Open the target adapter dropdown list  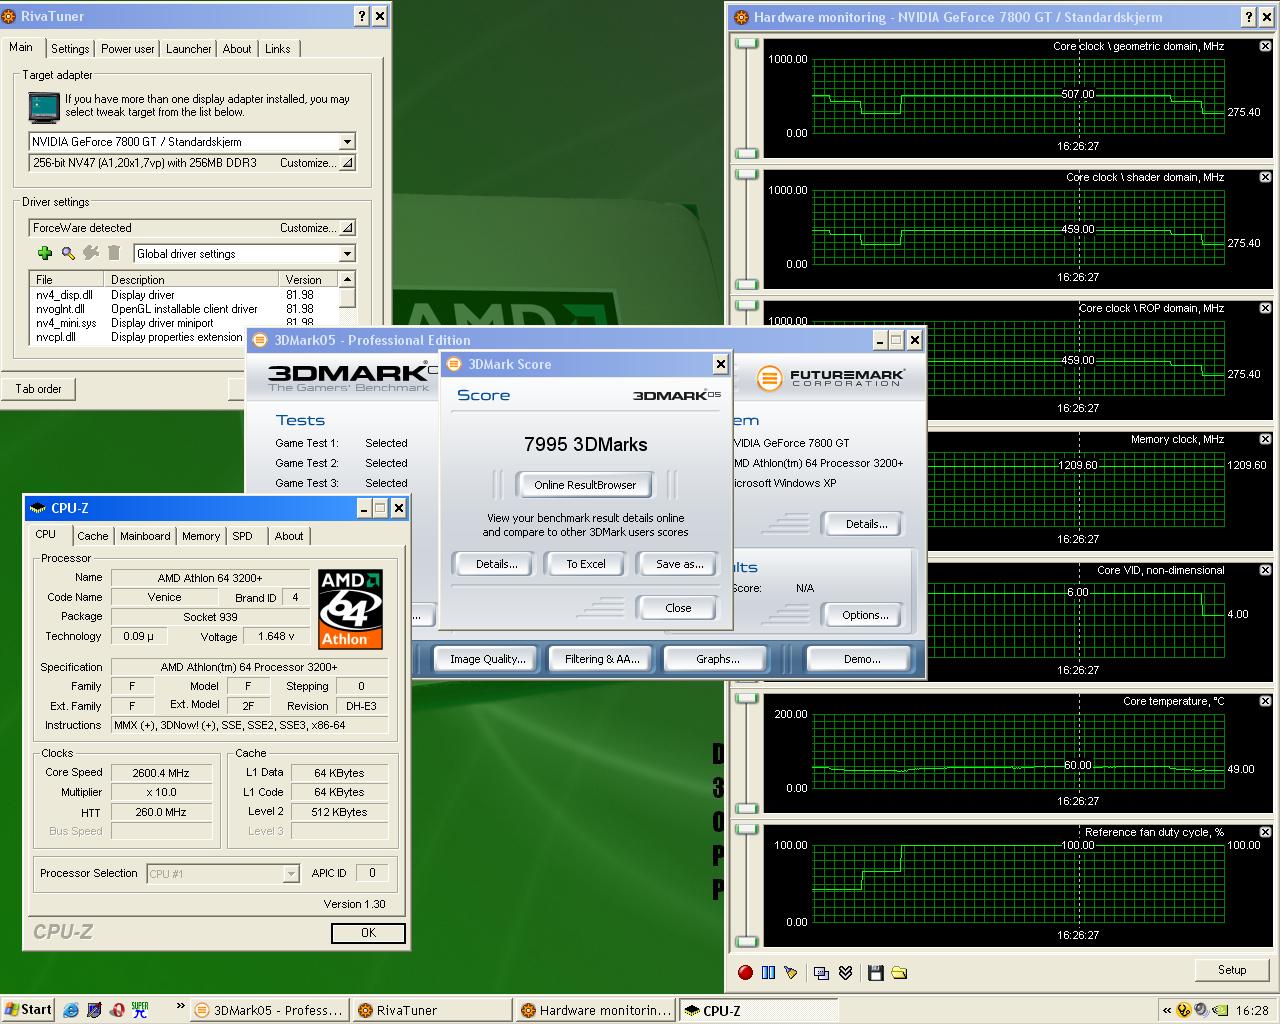[x=347, y=142]
